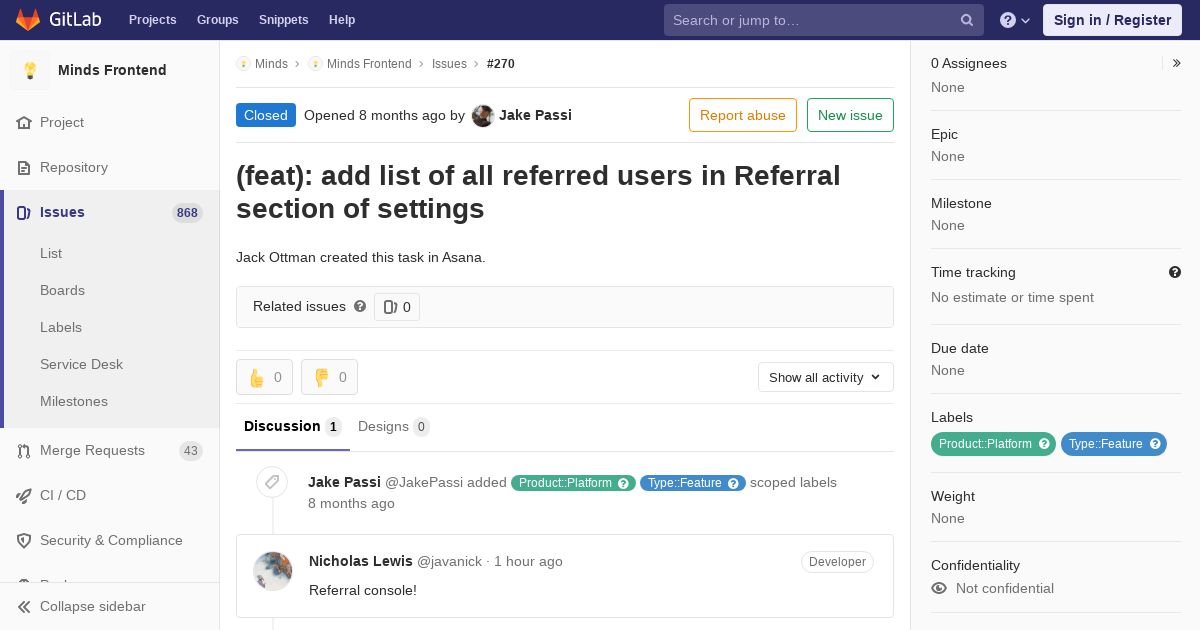Open the issues List submenu item
Screen dimensions: 1200x630
(x=51, y=253)
